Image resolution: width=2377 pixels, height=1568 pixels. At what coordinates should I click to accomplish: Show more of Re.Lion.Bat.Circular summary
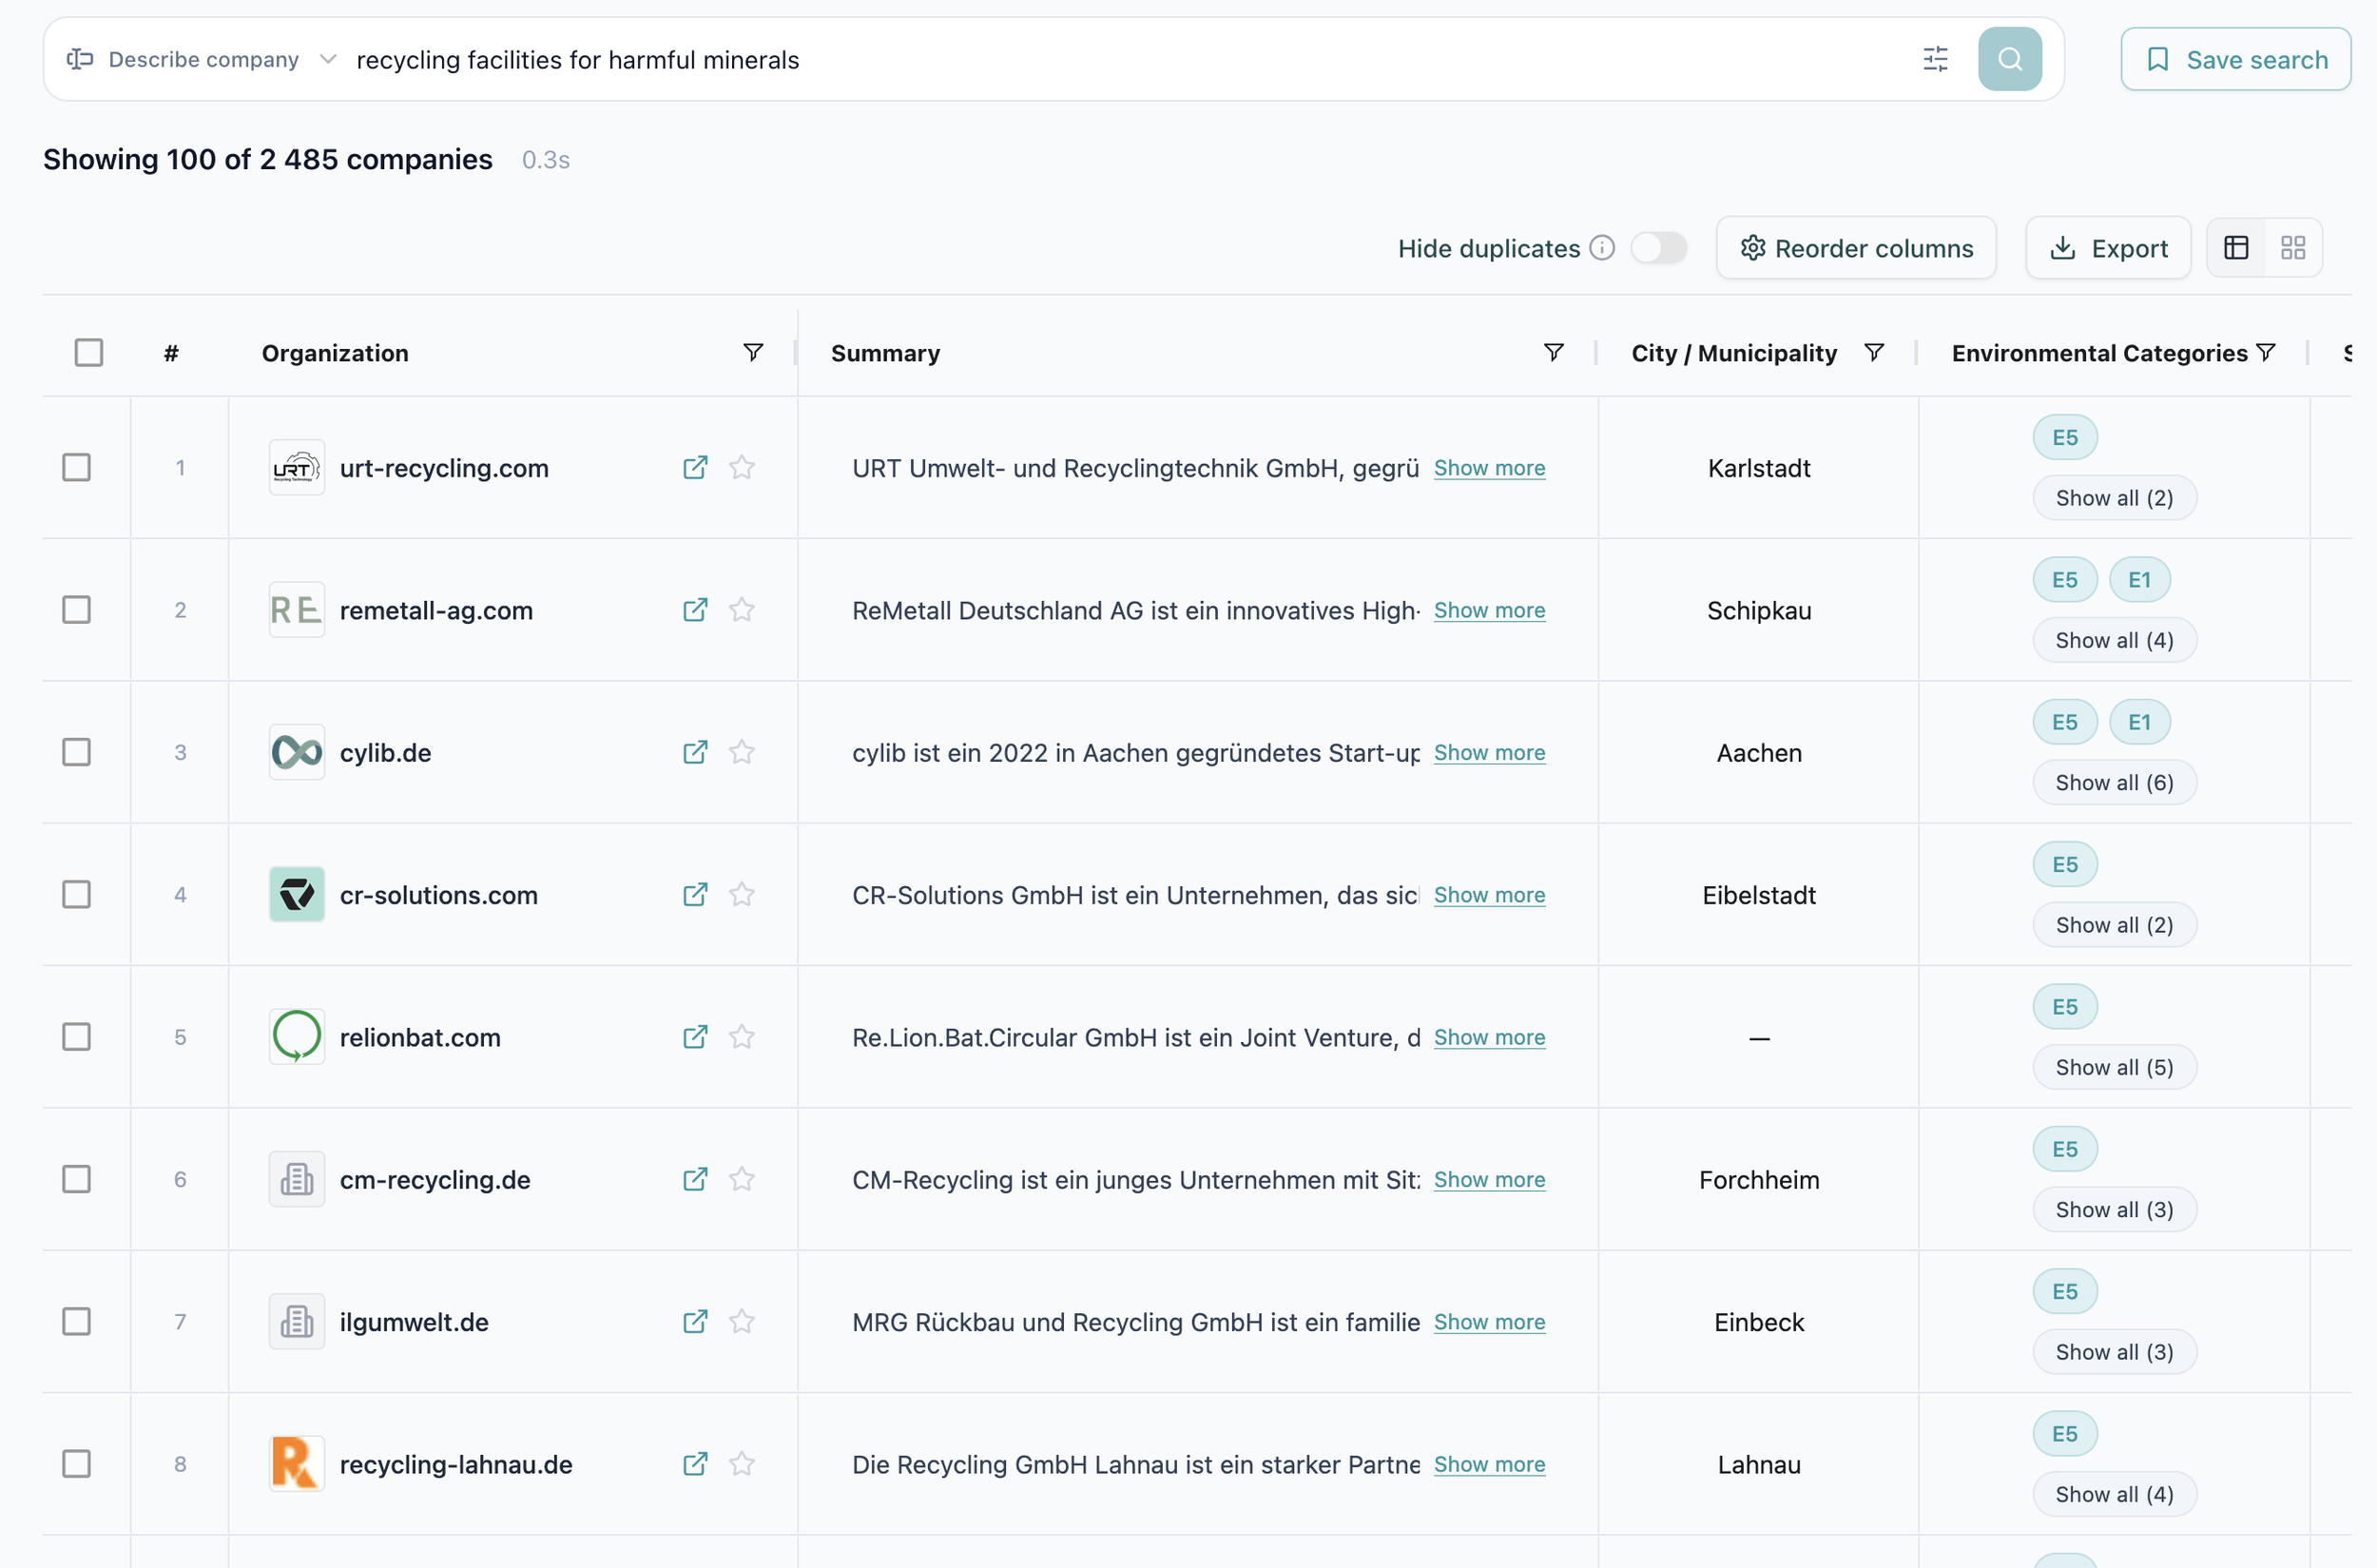(1489, 1037)
